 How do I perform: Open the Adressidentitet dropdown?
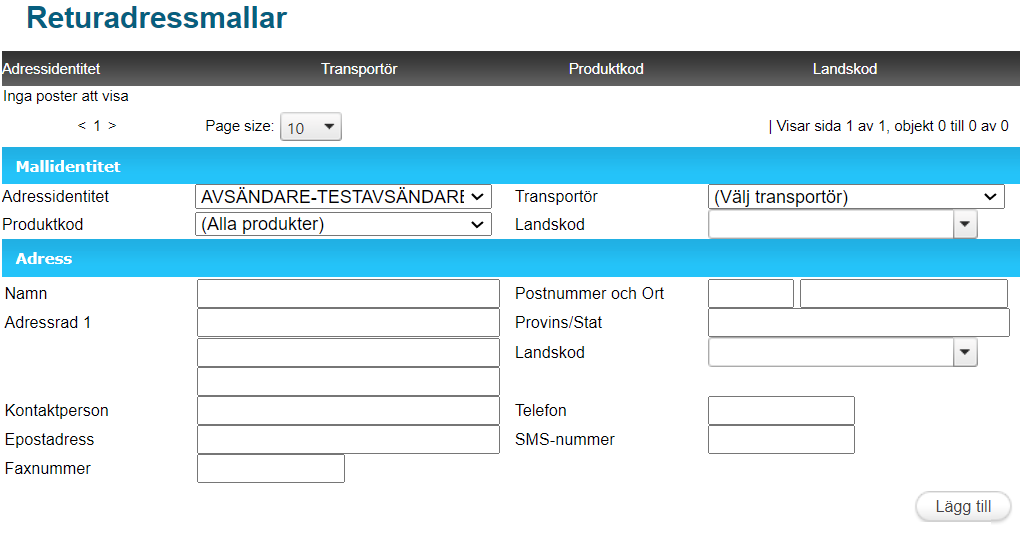343,197
